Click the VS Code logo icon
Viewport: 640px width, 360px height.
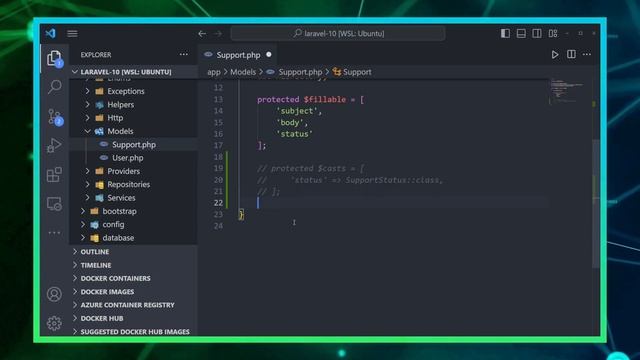[51, 33]
